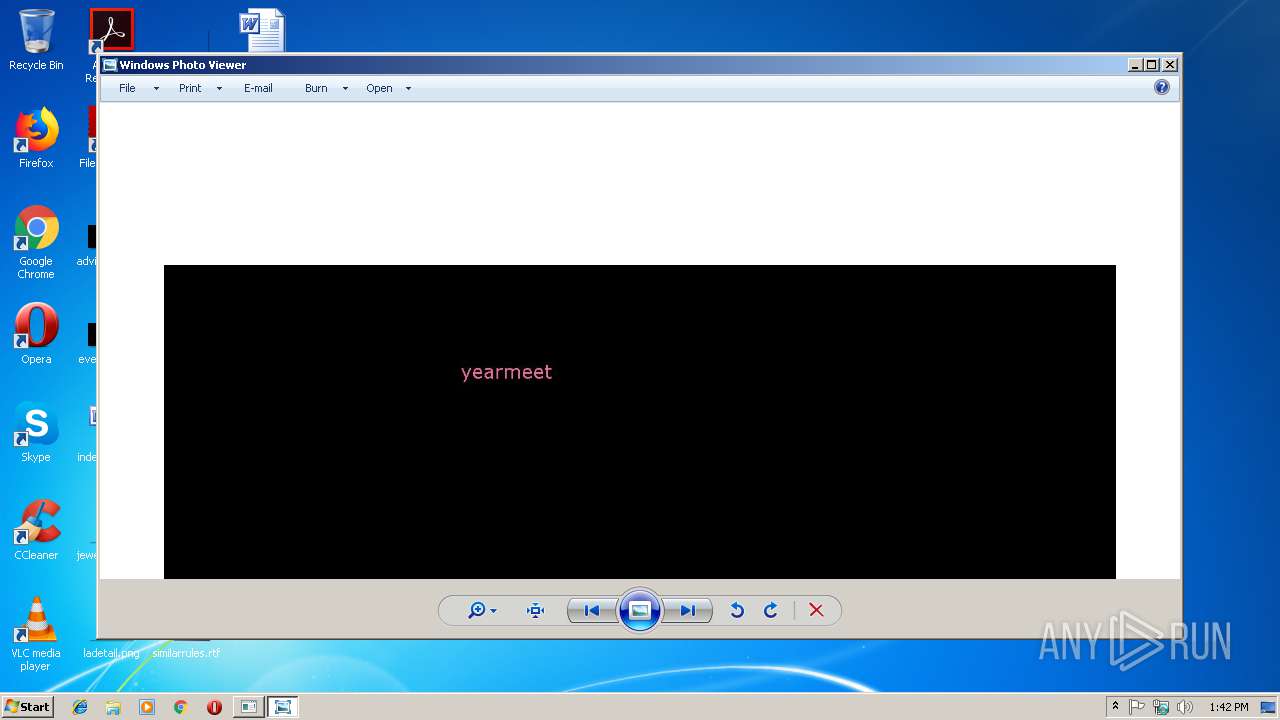Viewport: 1280px width, 720px height.
Task: Open volume control in tray
Action: (x=1185, y=707)
